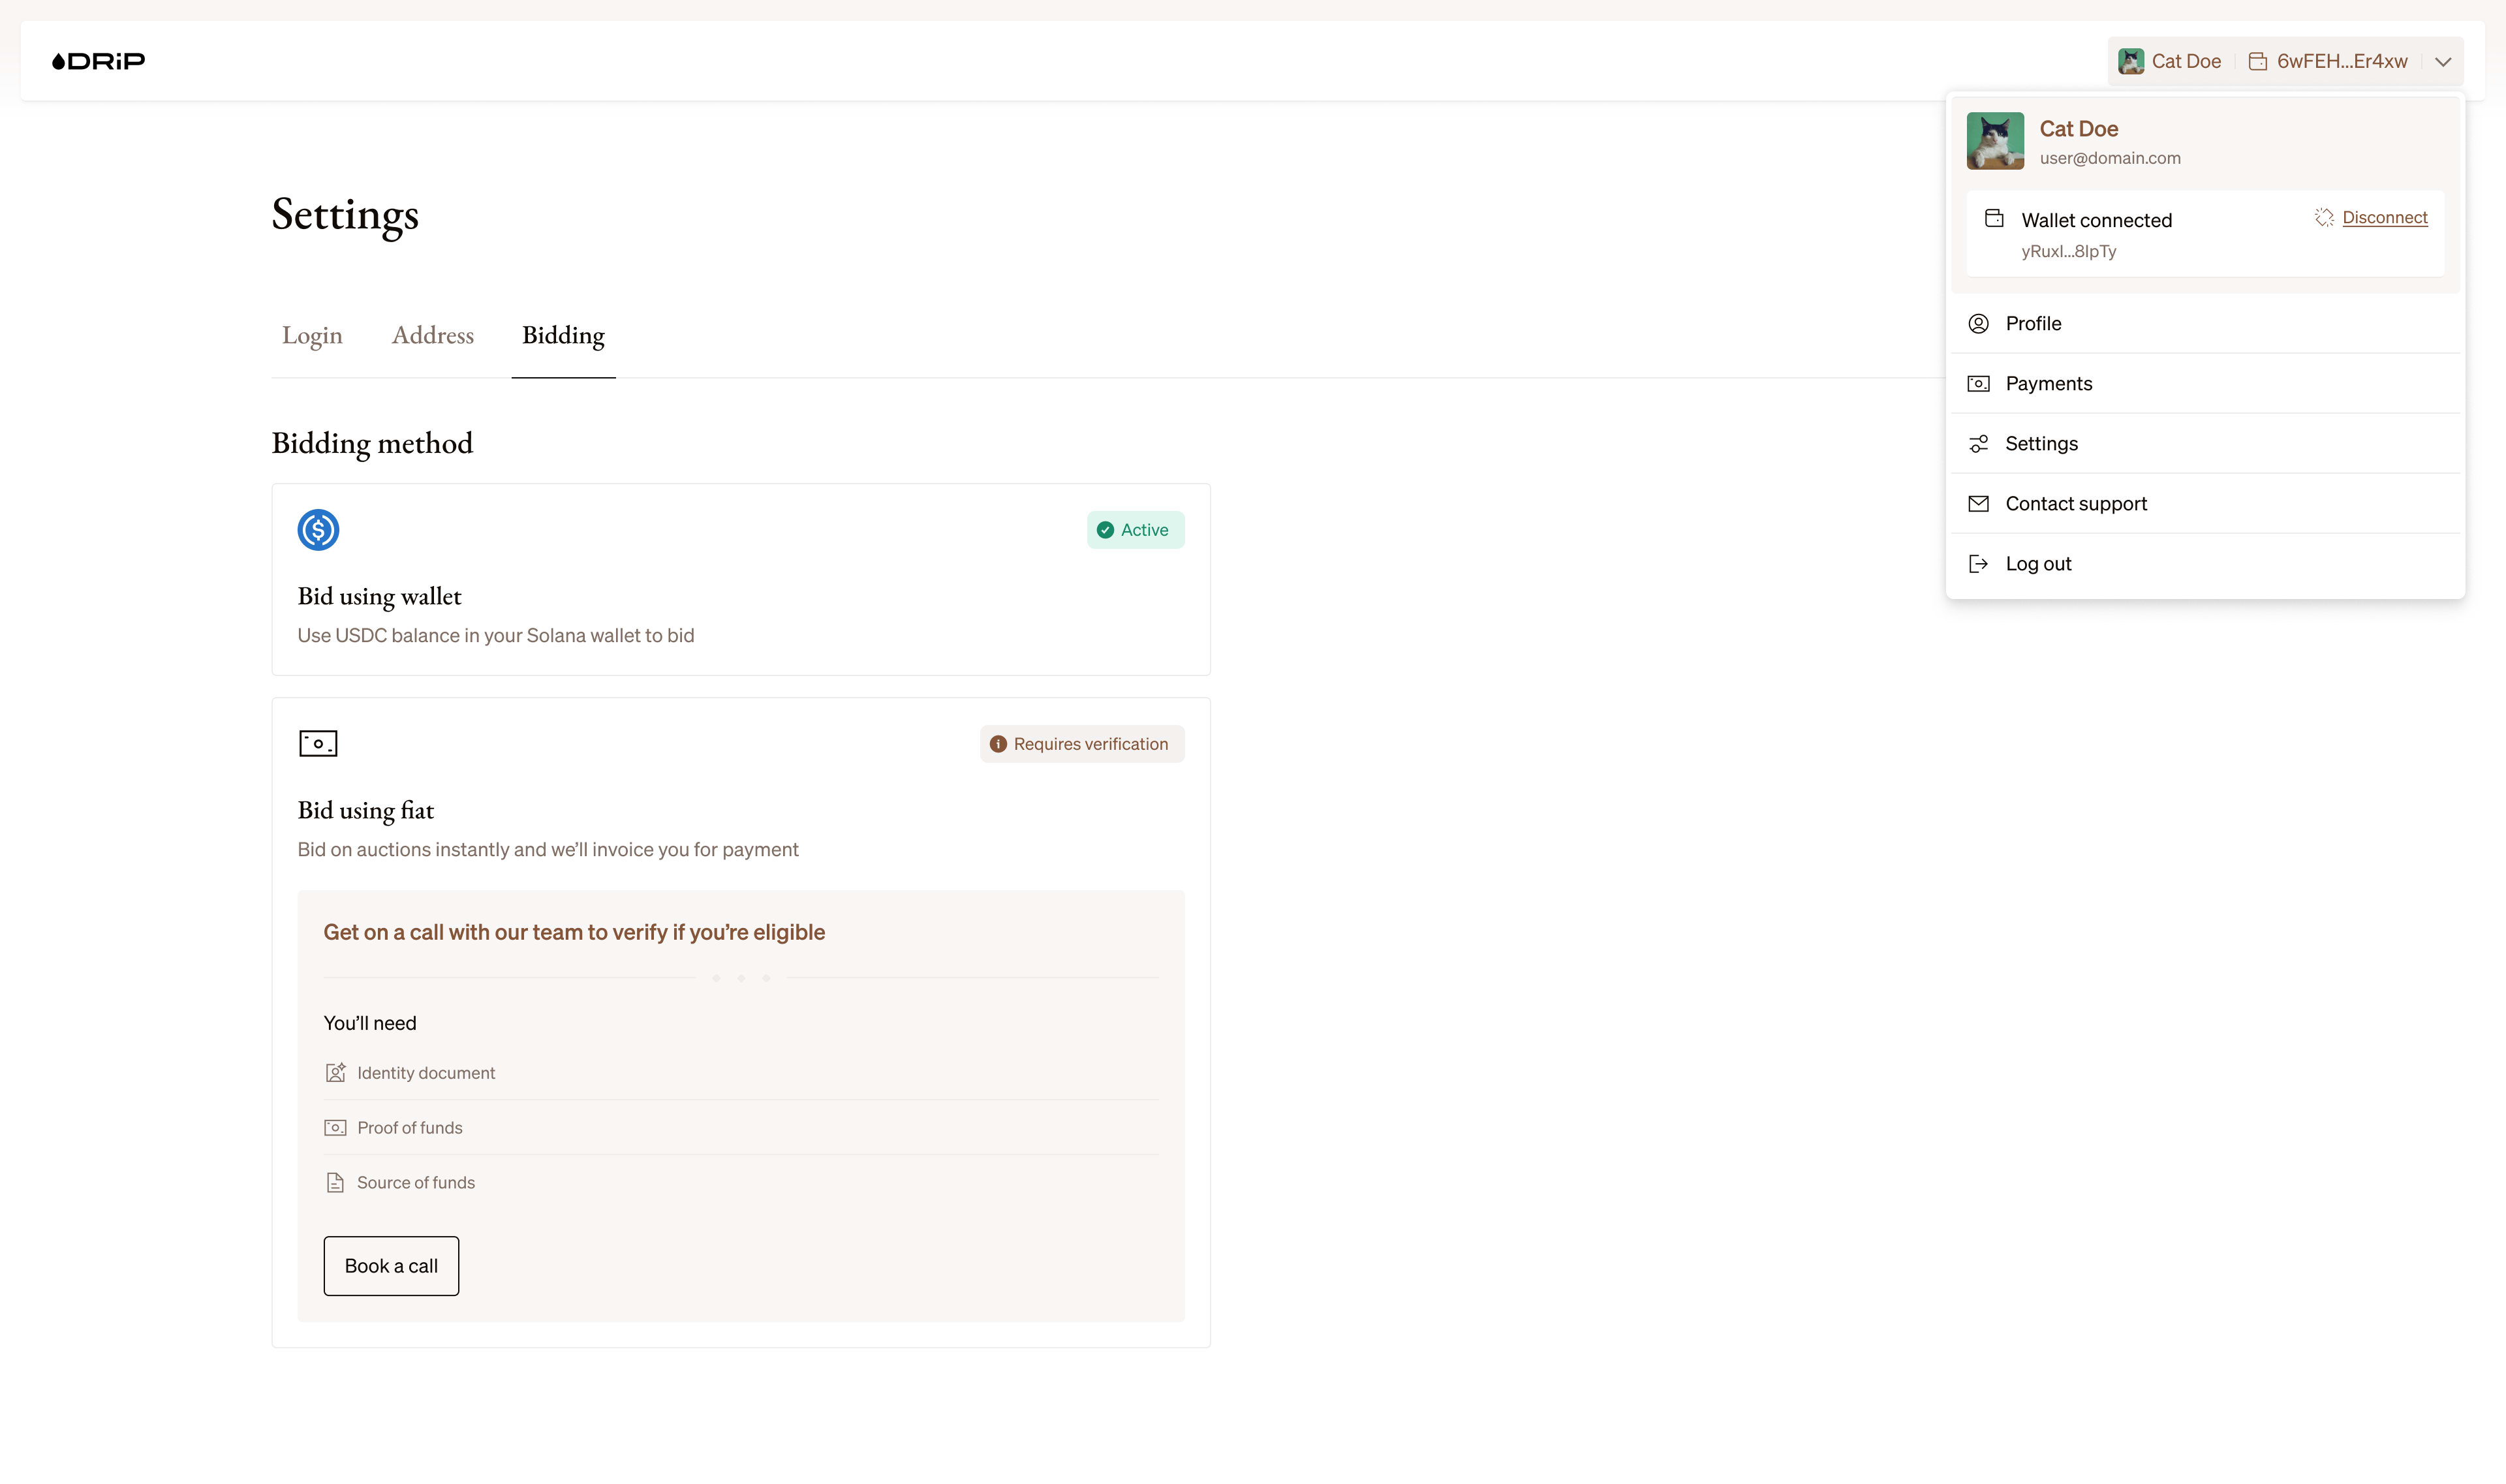Click the Settings sliders icon in menu
Viewport: 2506px width, 1484px height.
click(1978, 444)
